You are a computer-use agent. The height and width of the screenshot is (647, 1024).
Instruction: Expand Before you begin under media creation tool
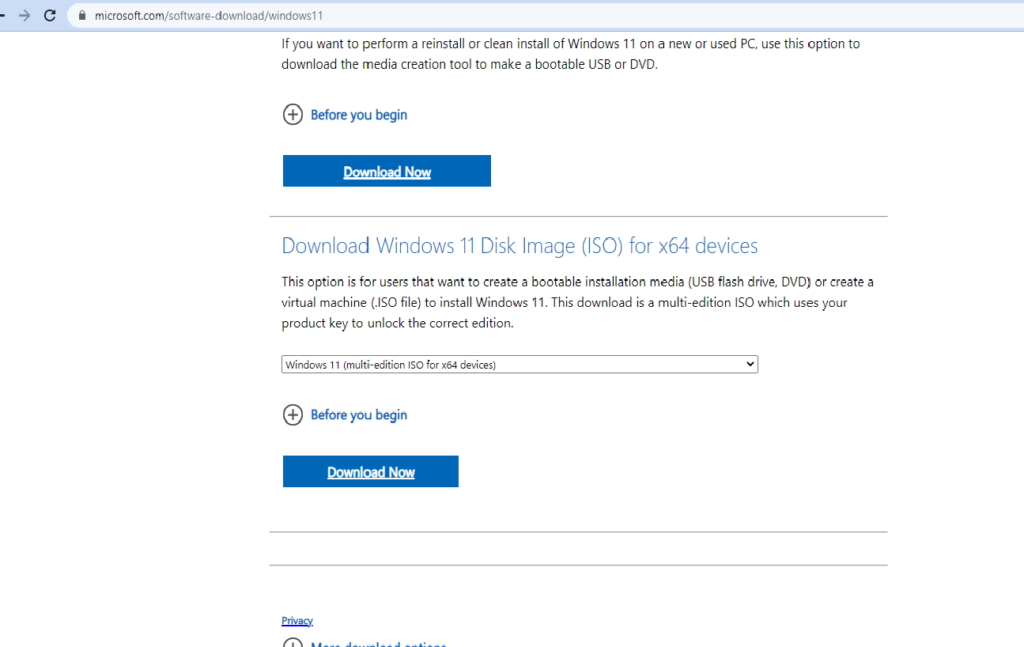[358, 115]
